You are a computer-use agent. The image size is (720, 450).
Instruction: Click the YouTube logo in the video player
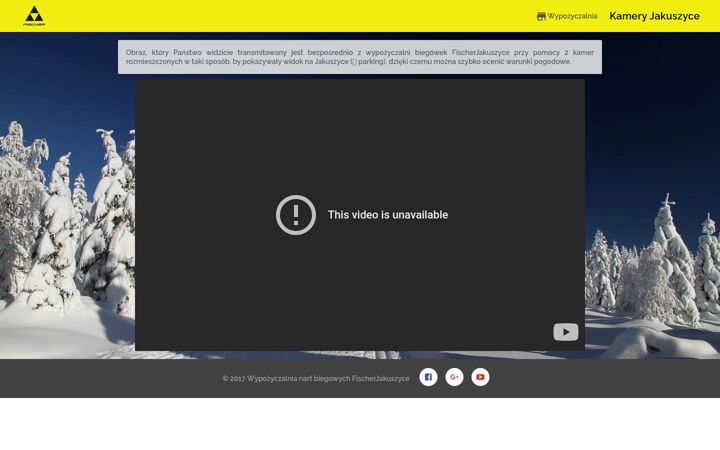[x=566, y=332]
